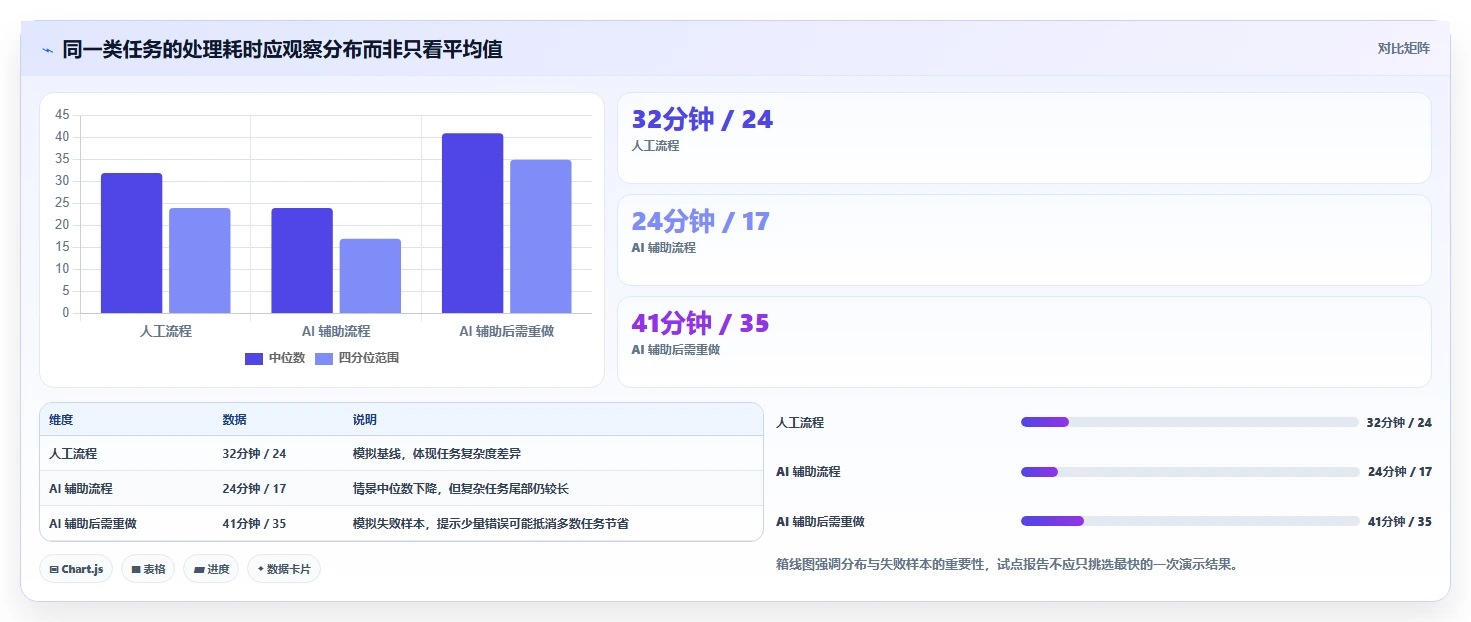Click the AI 辅助流程 median bar in chart
1471x622 pixels.
302,260
